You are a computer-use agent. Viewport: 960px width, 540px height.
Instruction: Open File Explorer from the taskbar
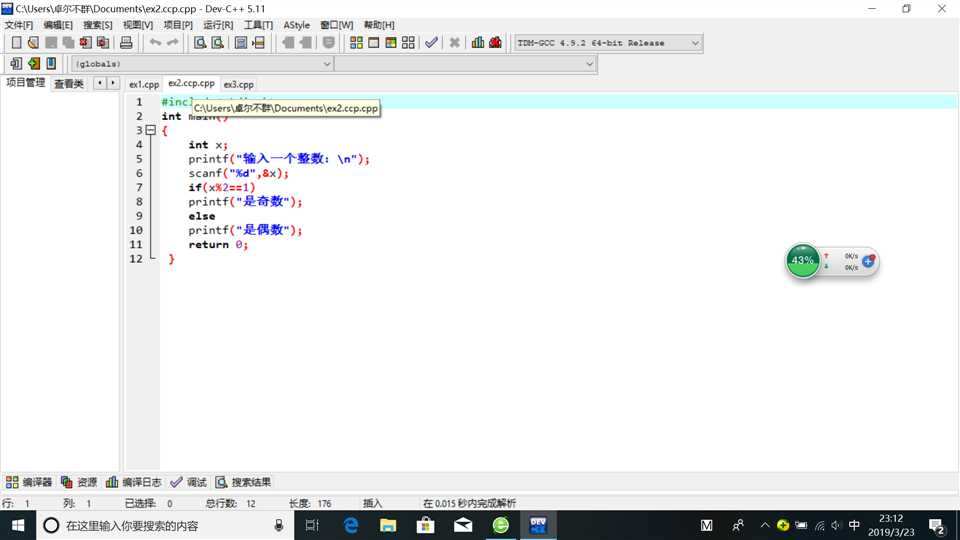(x=388, y=525)
